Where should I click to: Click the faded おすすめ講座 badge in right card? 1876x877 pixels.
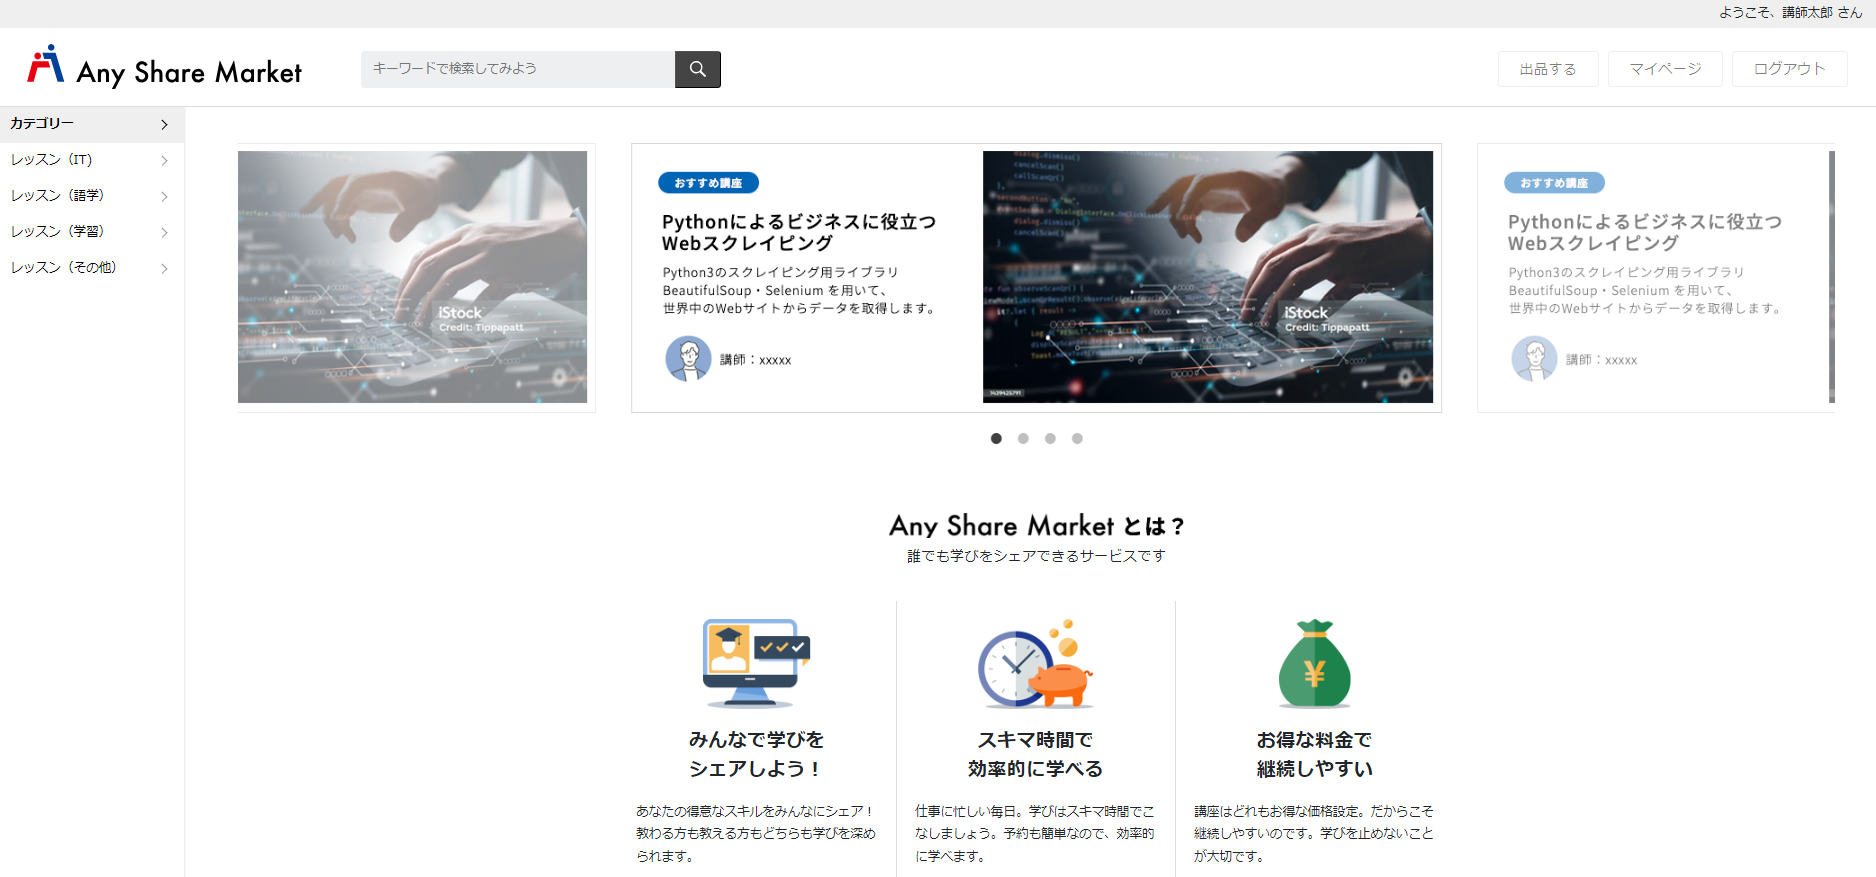point(1554,183)
